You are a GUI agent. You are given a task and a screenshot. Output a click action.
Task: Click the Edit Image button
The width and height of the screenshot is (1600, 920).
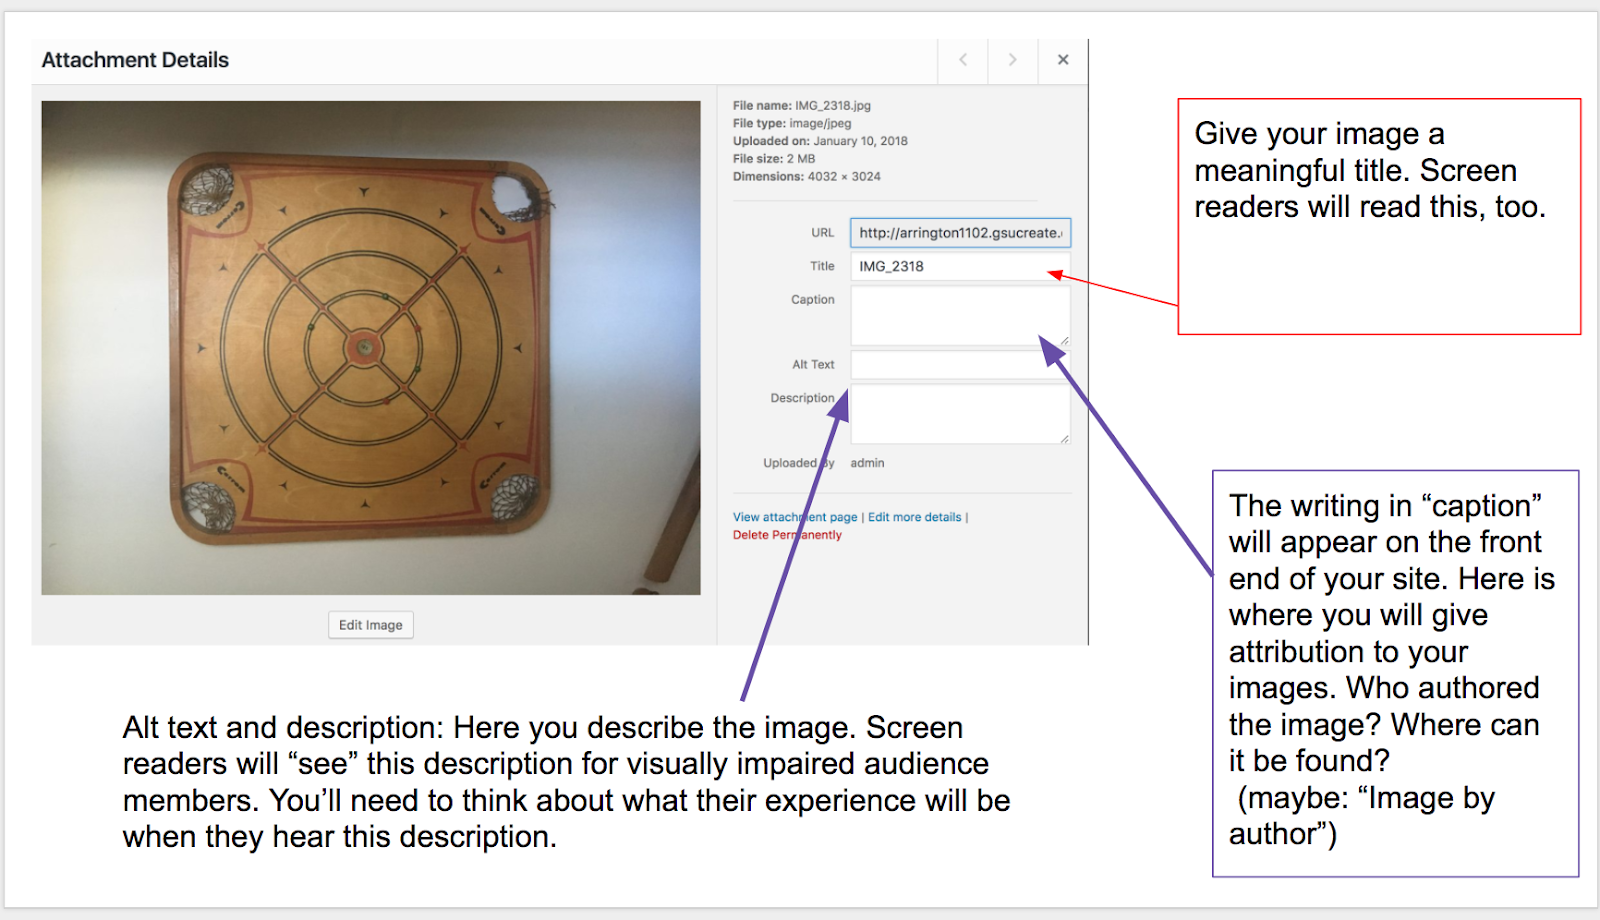pyautogui.click(x=371, y=625)
